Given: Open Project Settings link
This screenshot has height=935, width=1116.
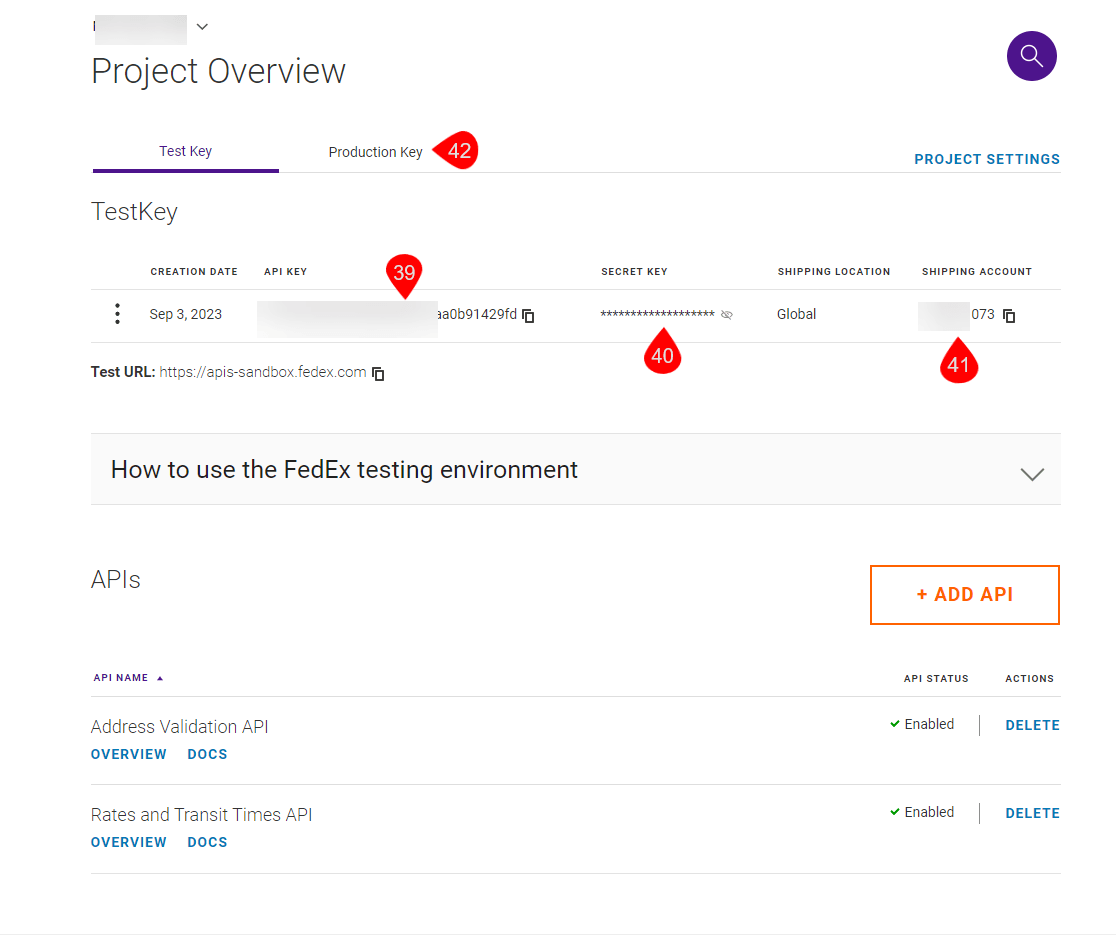Looking at the screenshot, I should pyautogui.click(x=986, y=159).
